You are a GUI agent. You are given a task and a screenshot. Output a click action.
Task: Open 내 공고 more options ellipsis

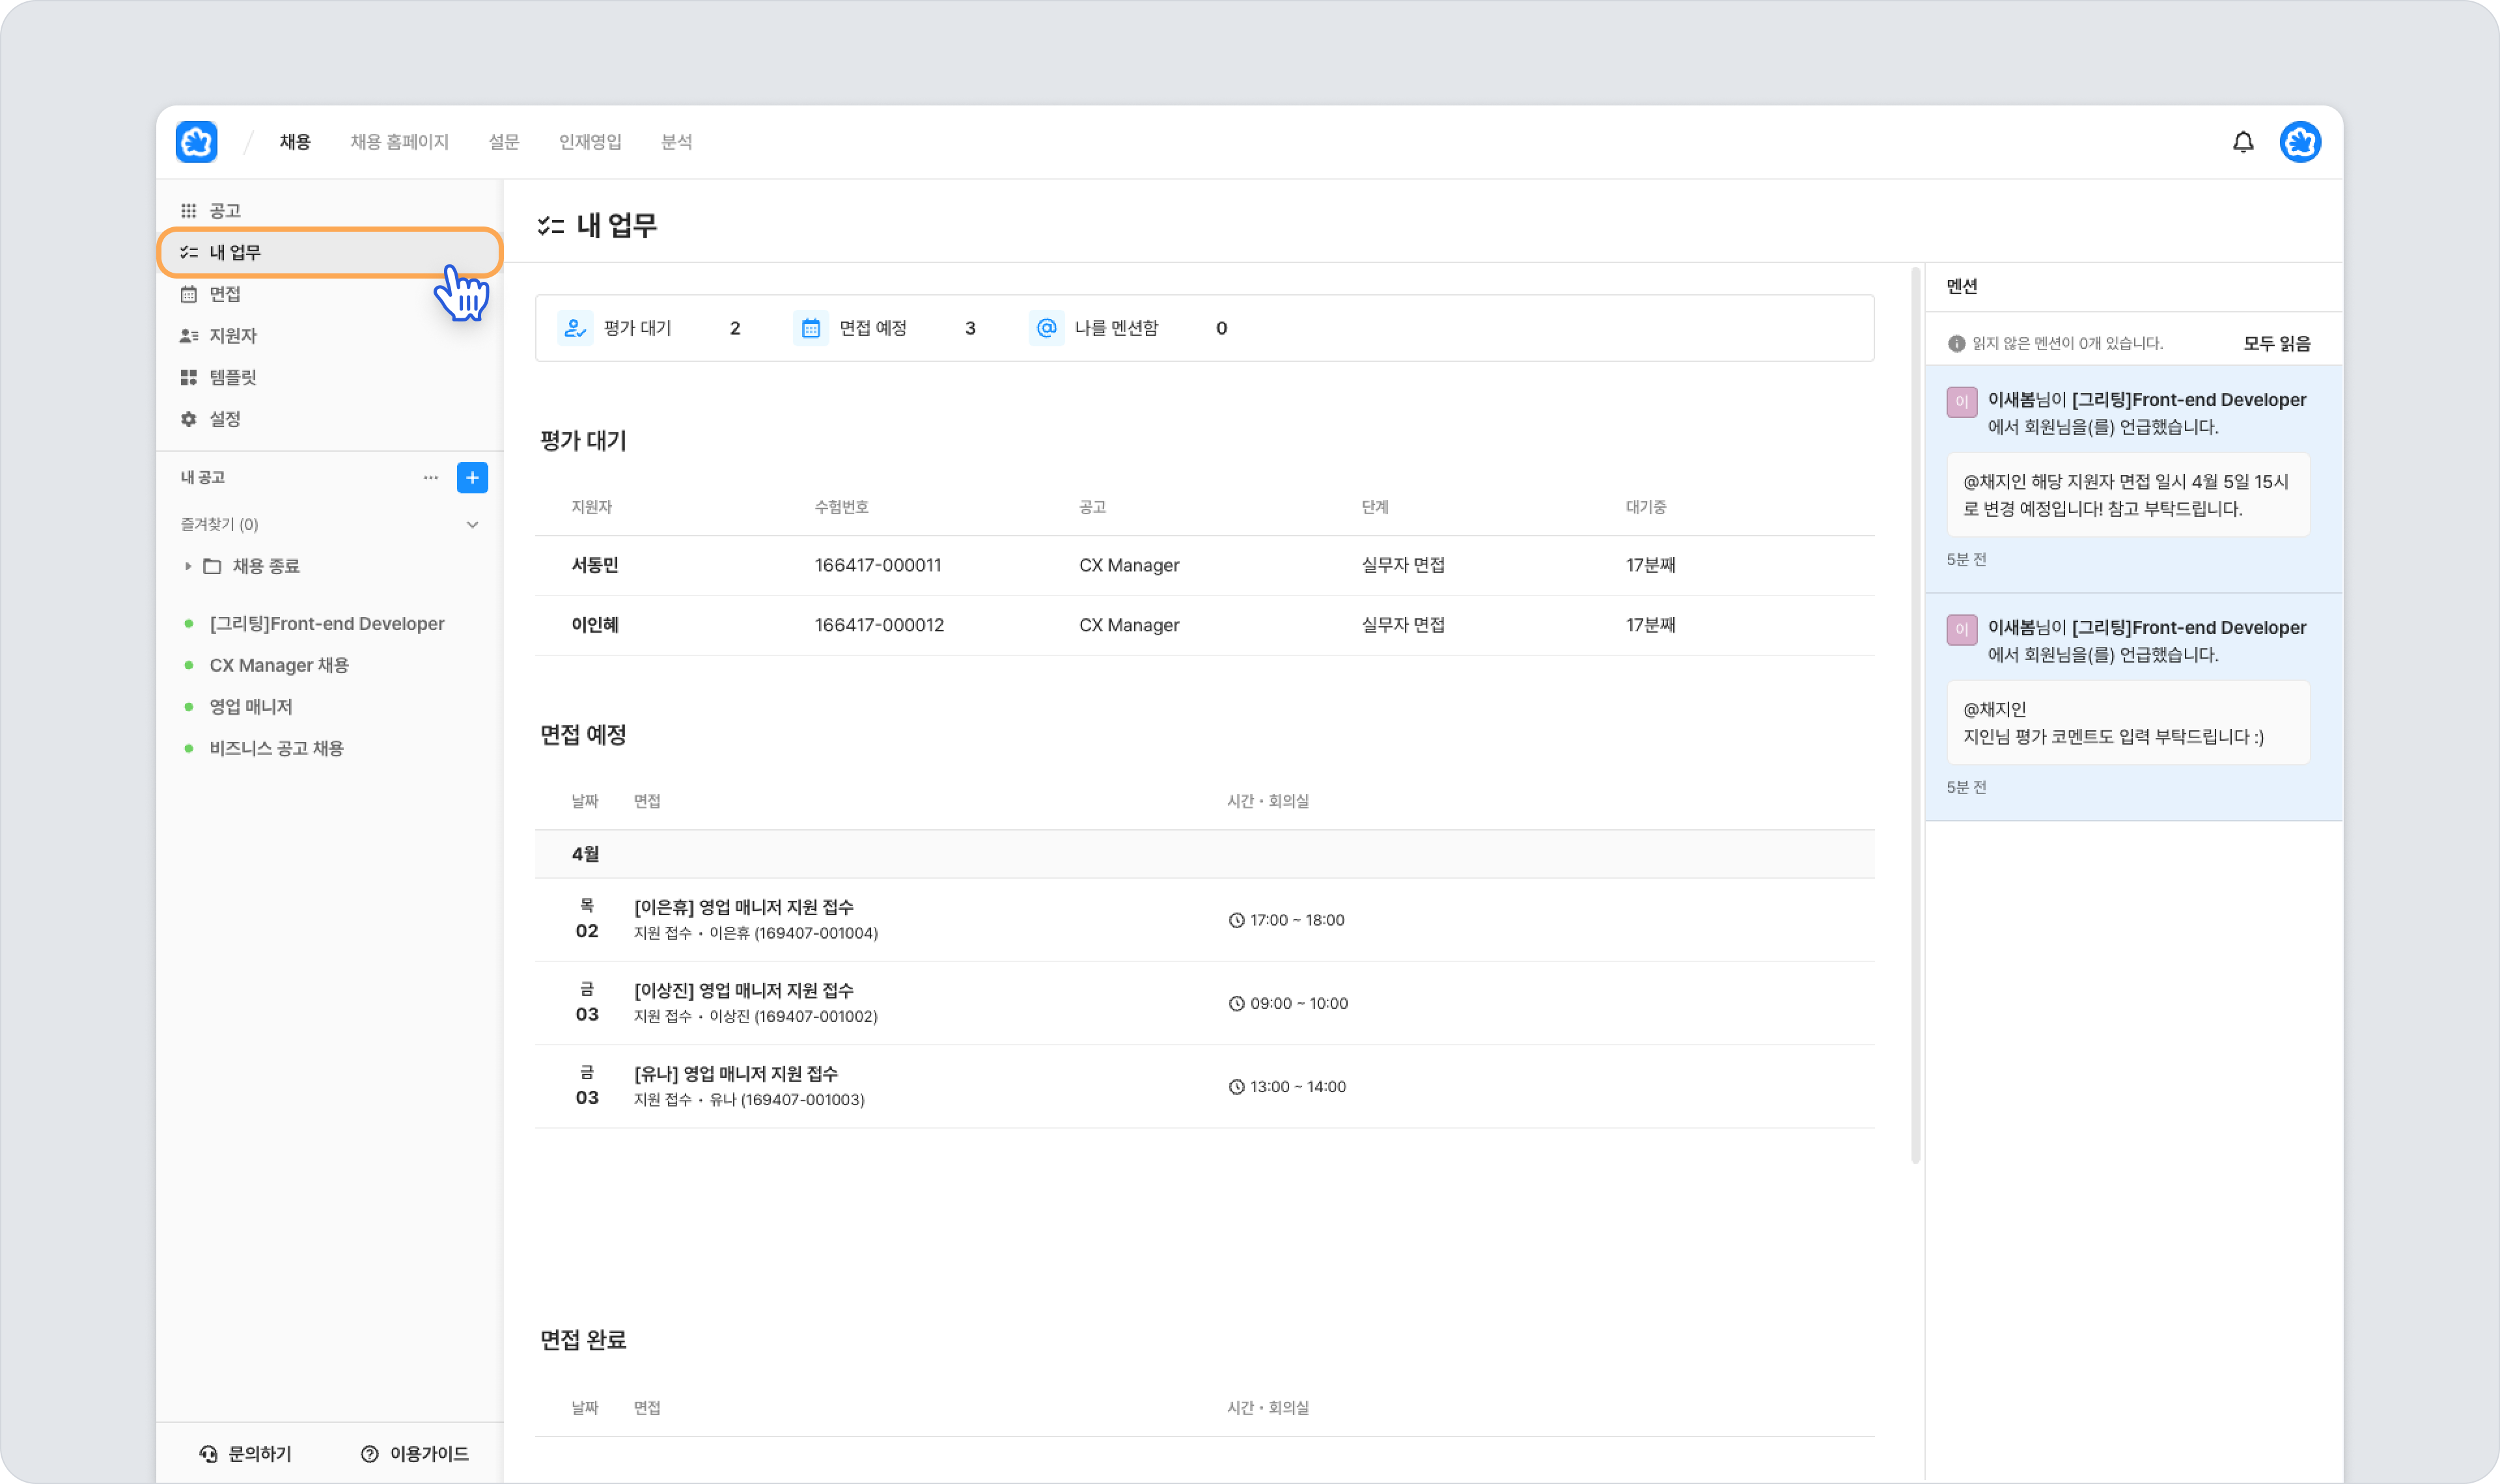(x=430, y=478)
